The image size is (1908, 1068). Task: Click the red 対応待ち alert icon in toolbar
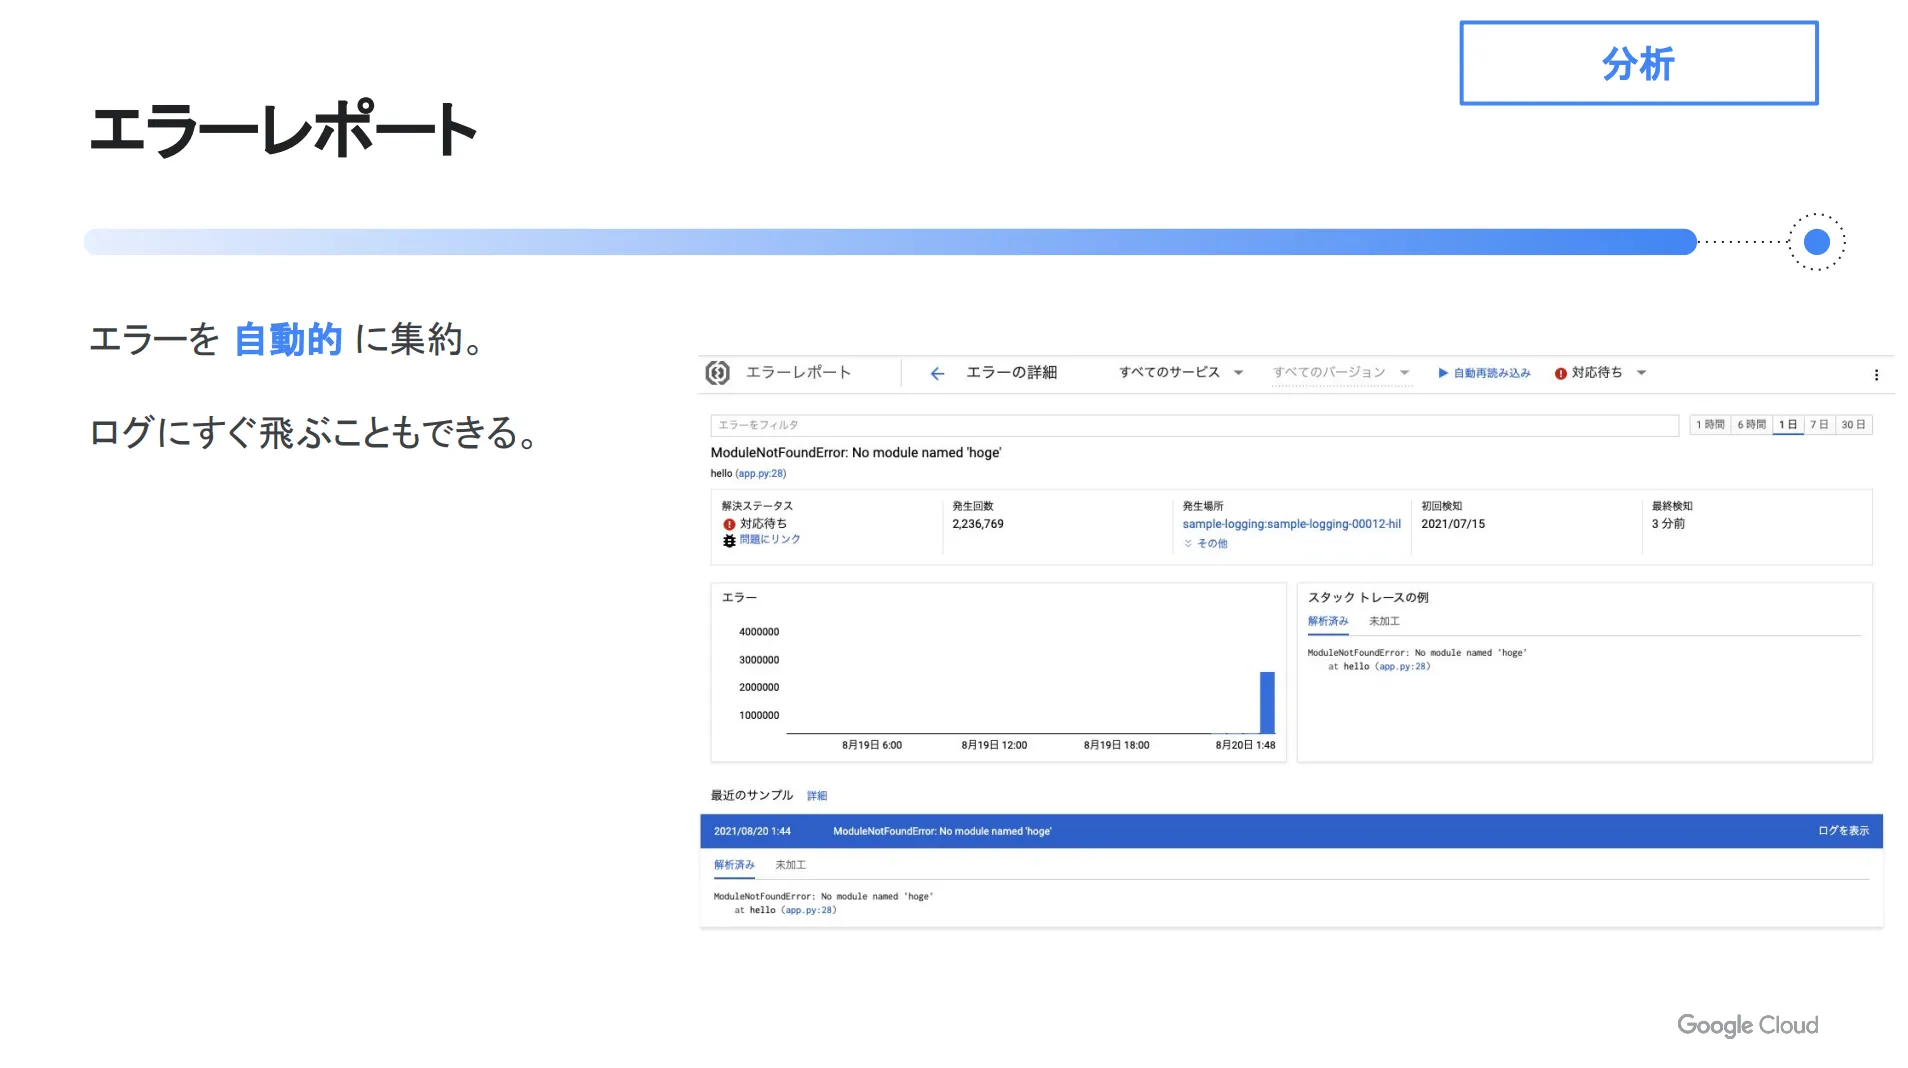pos(1559,373)
